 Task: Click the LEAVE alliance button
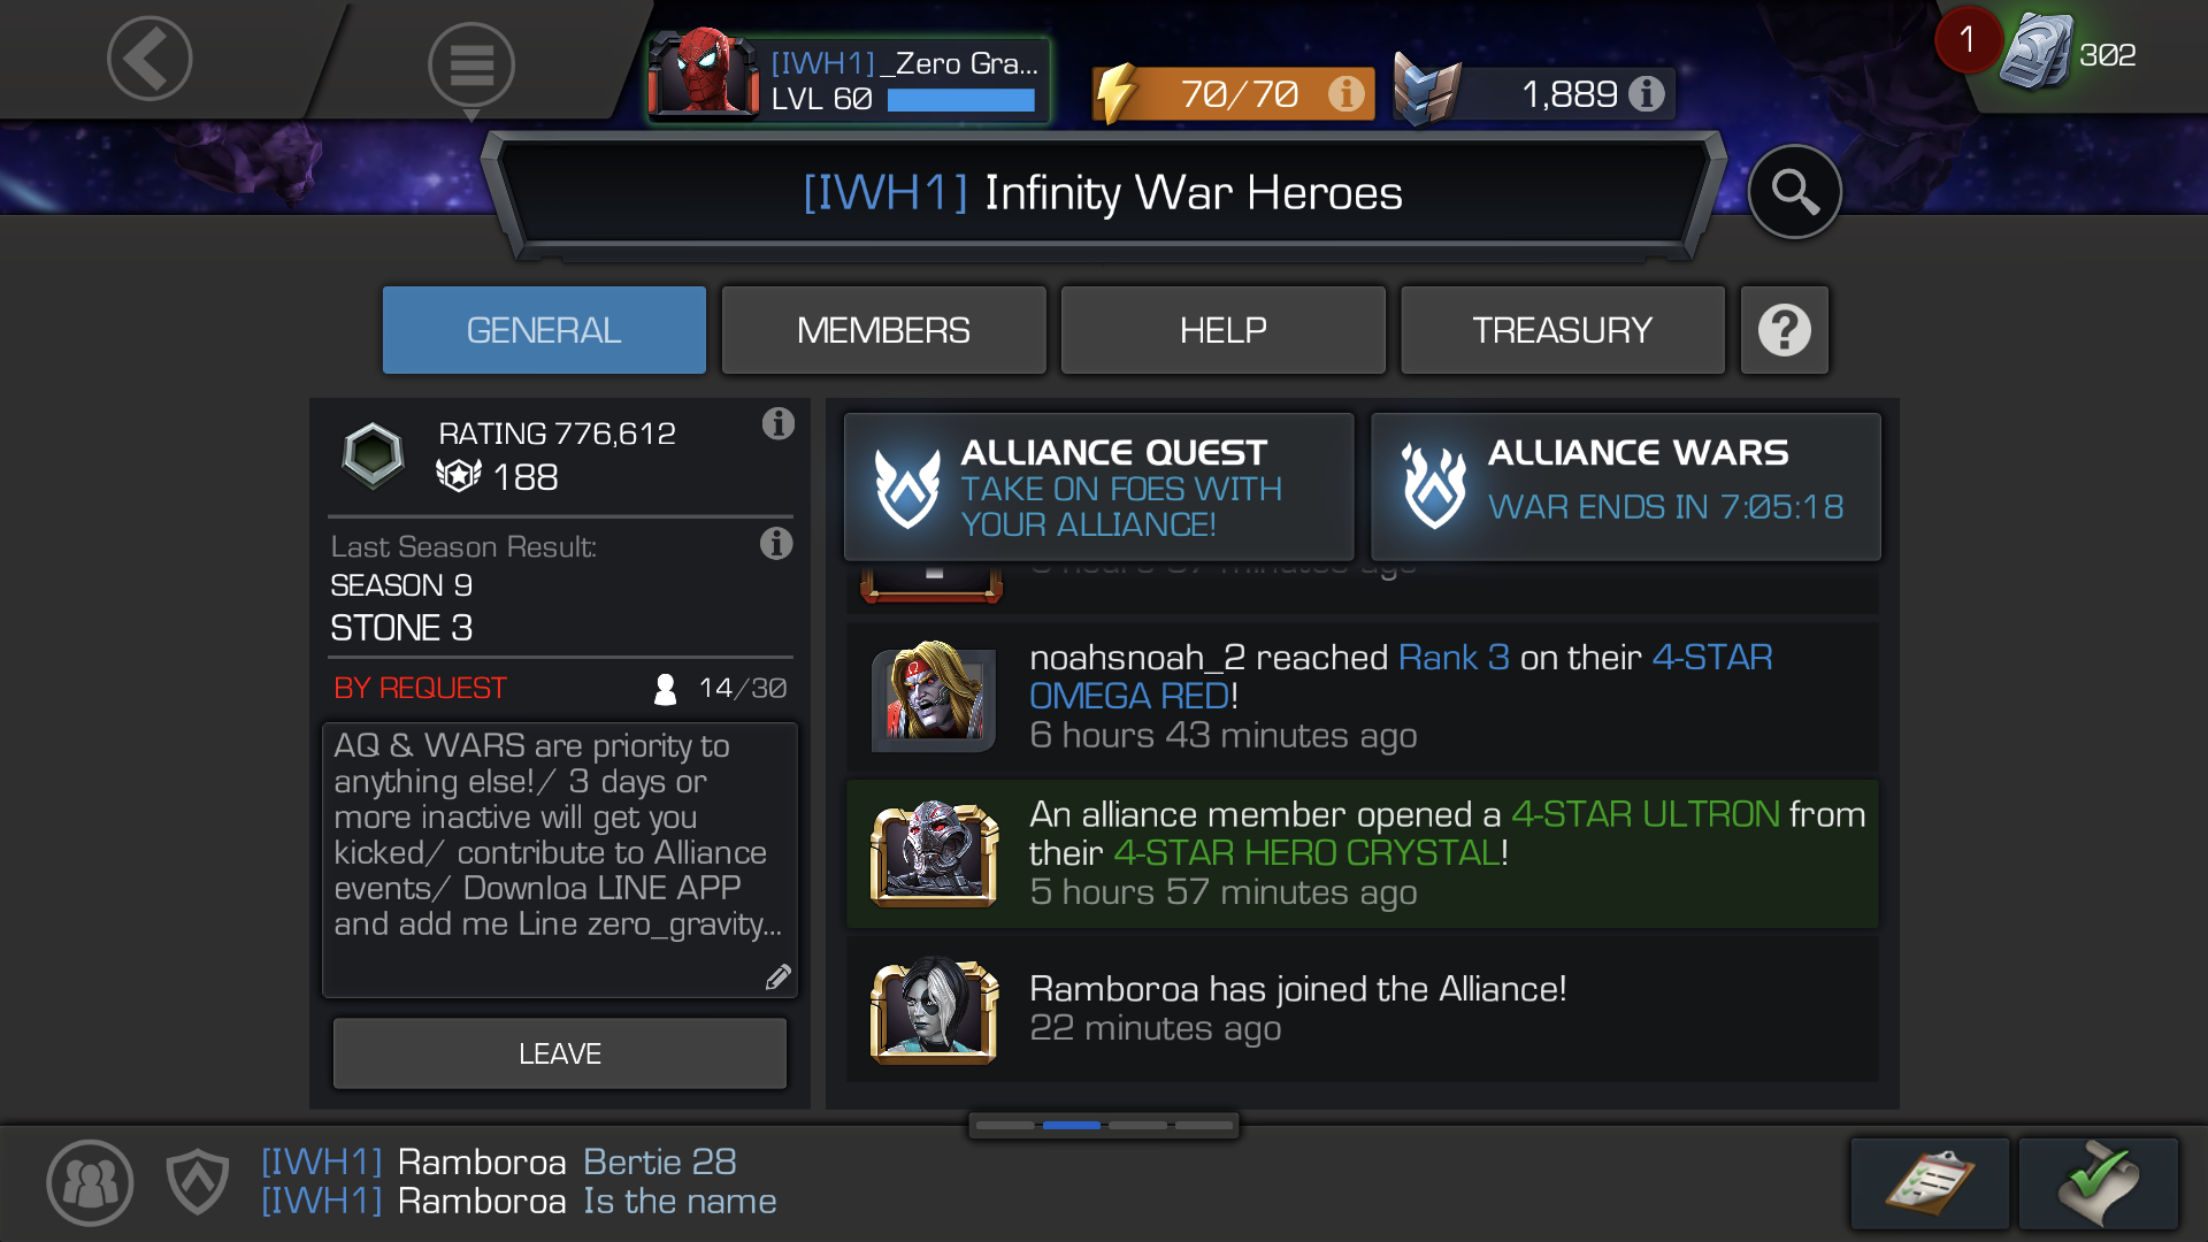pyautogui.click(x=560, y=1053)
